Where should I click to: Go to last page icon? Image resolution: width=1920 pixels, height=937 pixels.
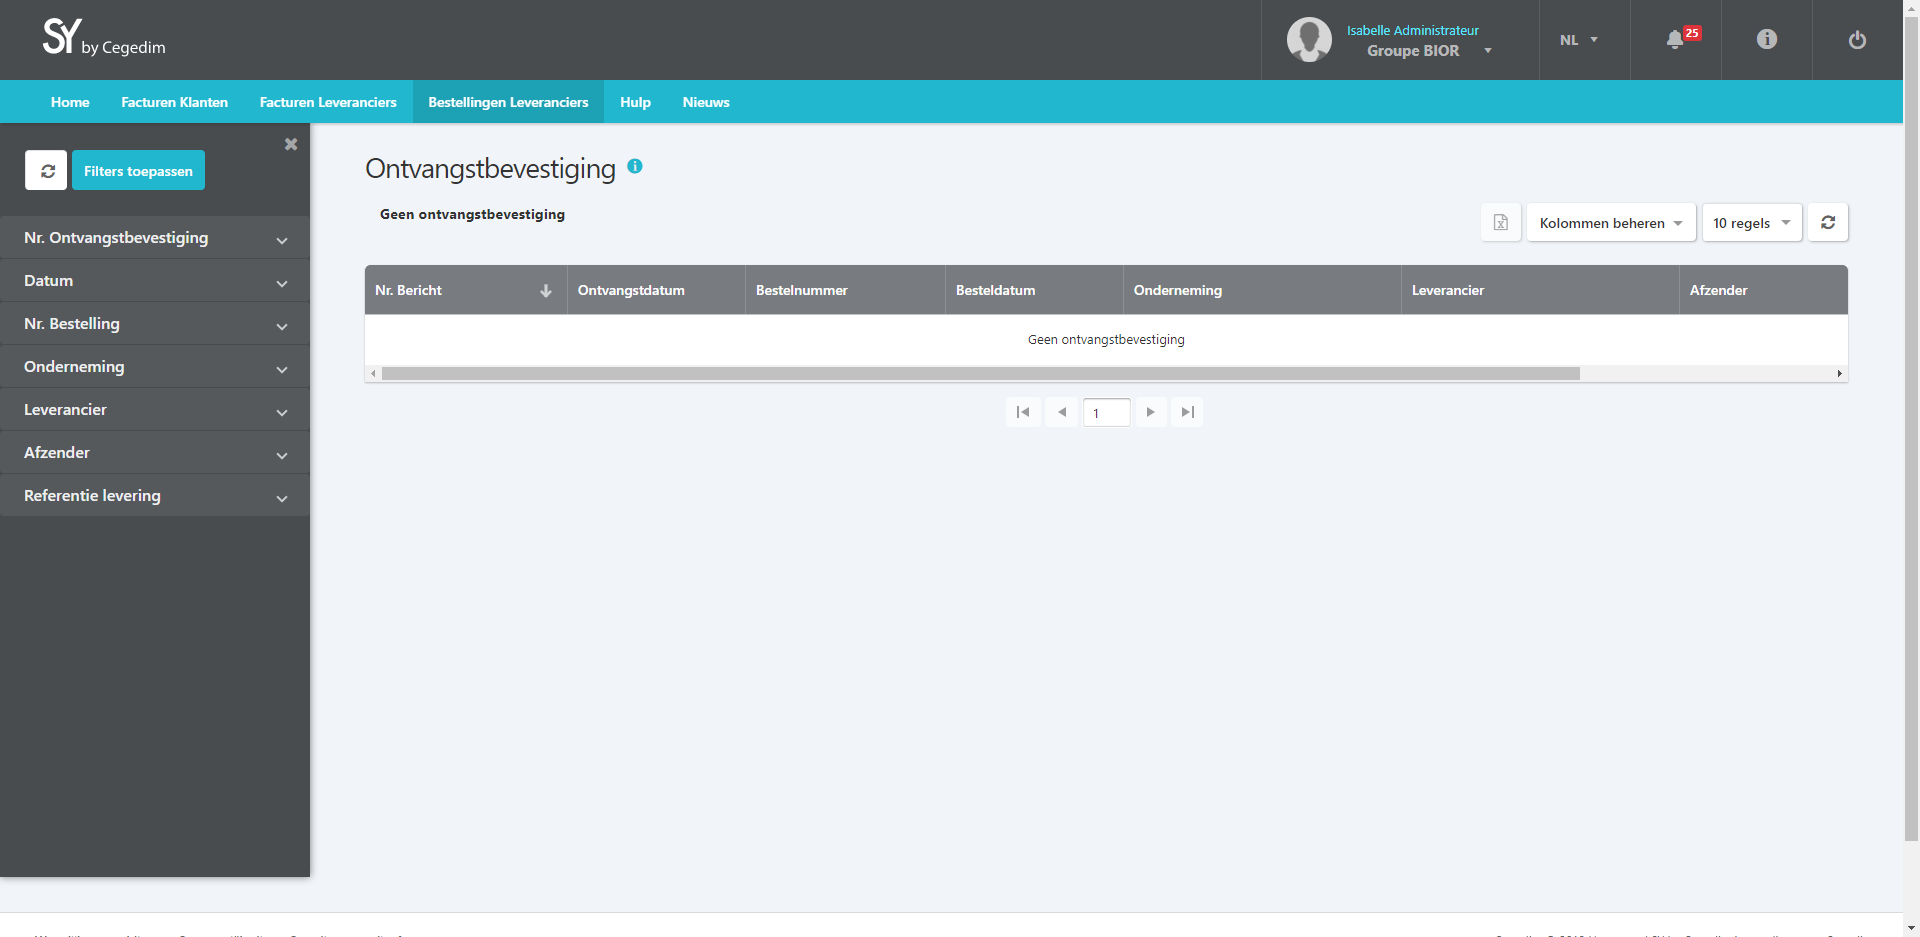[x=1187, y=412]
